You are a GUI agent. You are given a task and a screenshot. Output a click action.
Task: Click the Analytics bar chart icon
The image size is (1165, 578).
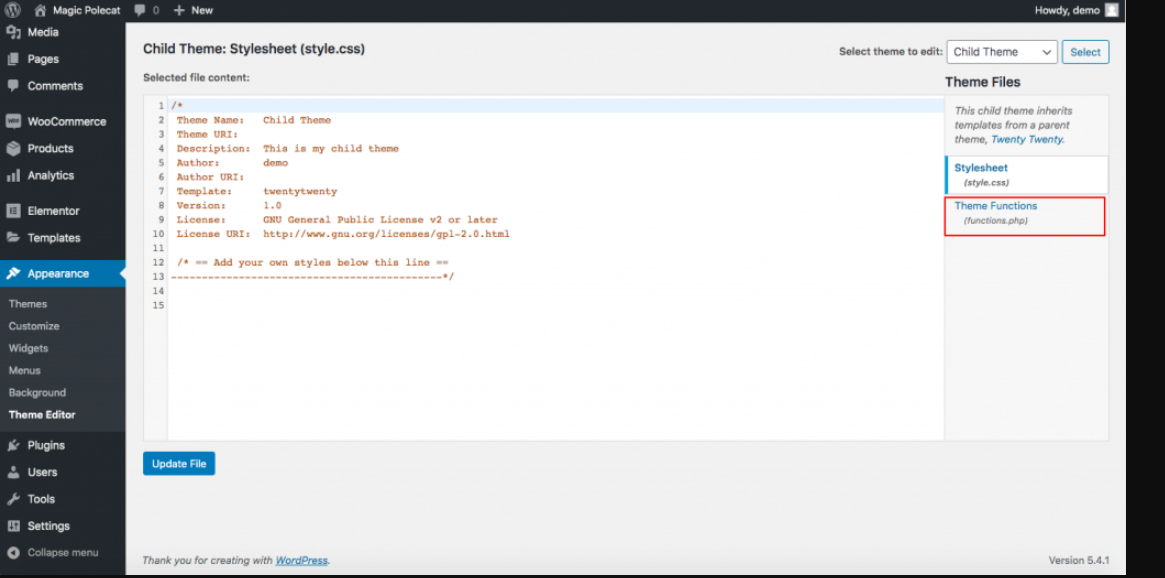13,176
